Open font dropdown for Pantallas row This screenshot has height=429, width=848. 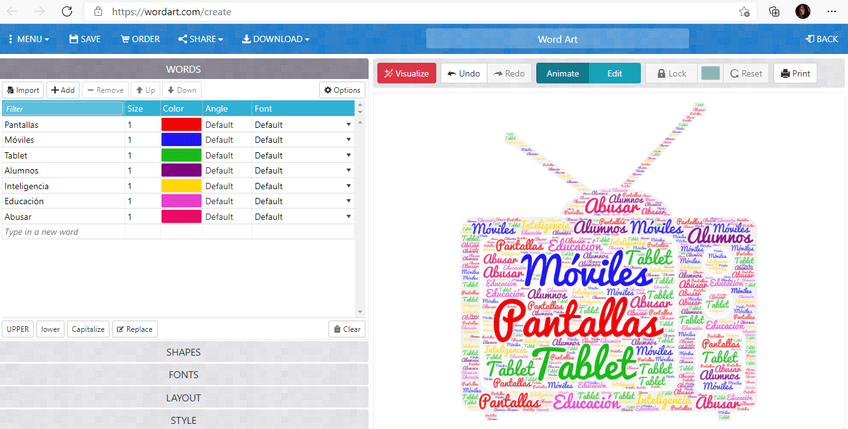click(349, 125)
